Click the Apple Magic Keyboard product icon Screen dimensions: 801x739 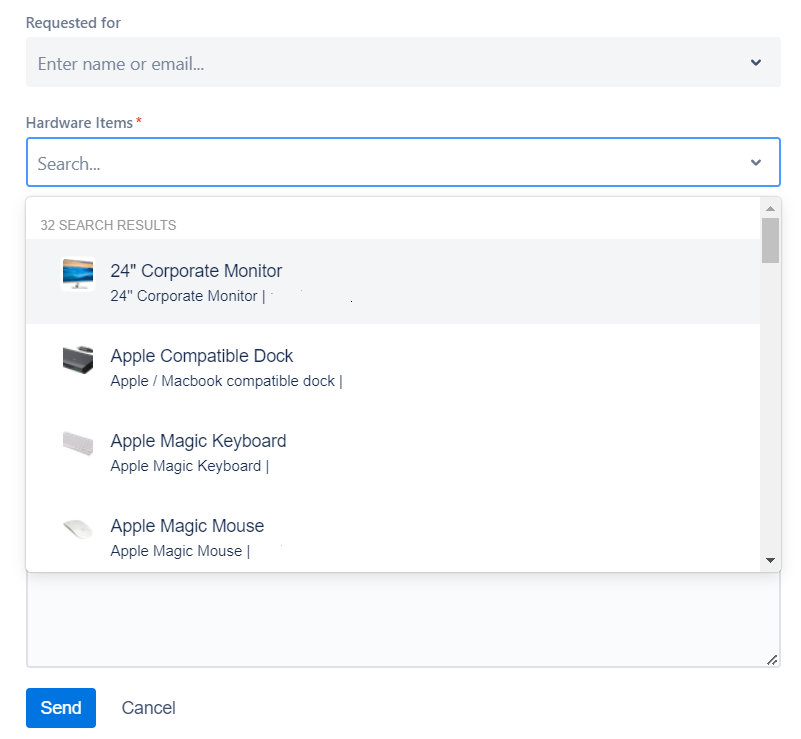point(78,443)
